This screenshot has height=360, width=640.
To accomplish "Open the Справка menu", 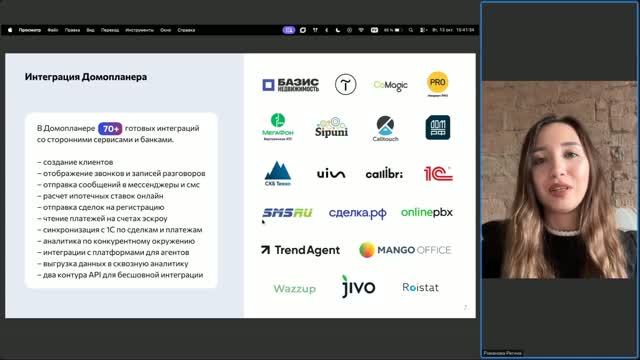I will pos(186,30).
